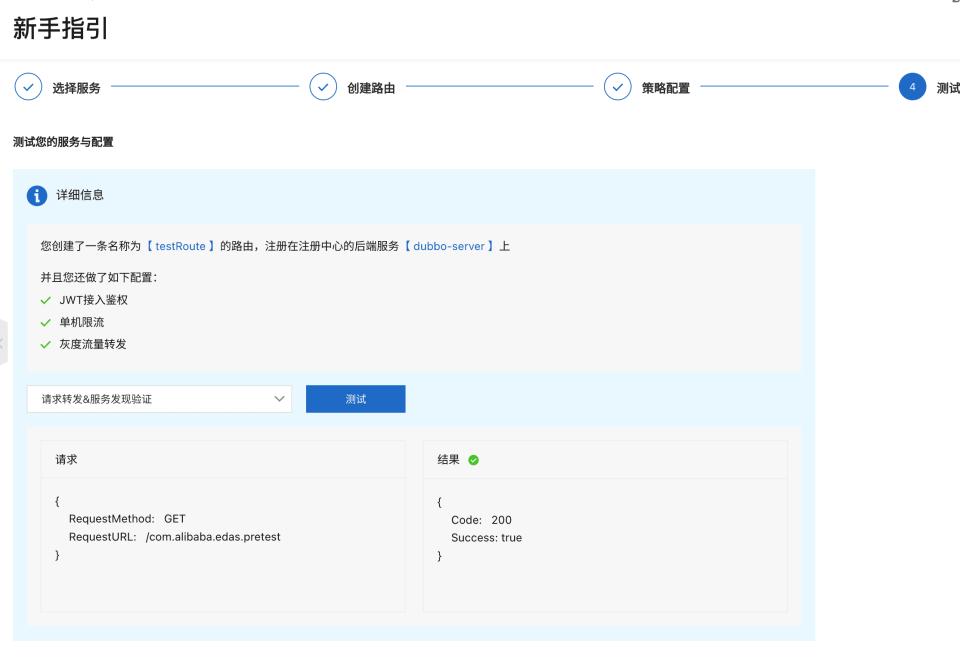
Task: Go to the 策略配置 step label
Action: point(665,88)
